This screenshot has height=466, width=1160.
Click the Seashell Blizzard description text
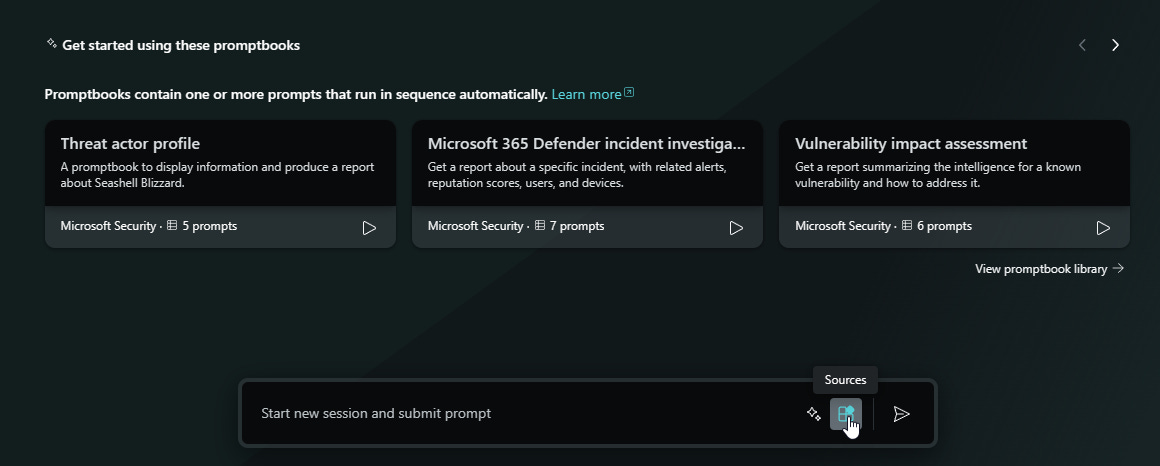tap(218, 175)
